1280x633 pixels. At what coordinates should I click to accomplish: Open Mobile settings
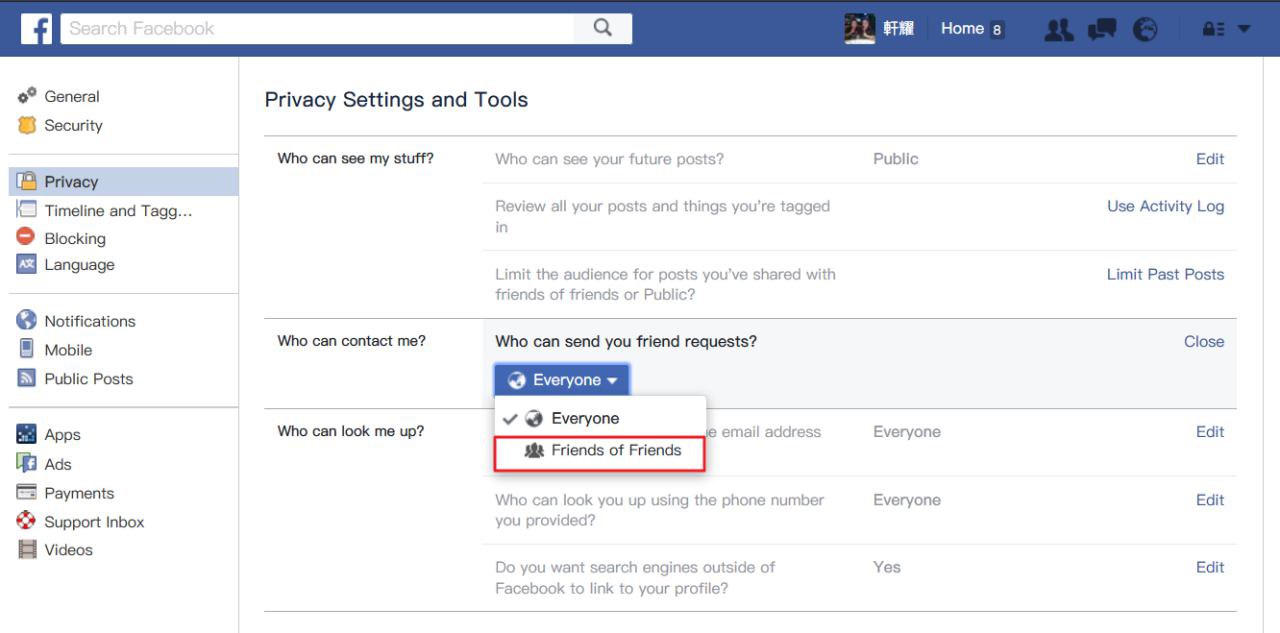[x=68, y=349]
